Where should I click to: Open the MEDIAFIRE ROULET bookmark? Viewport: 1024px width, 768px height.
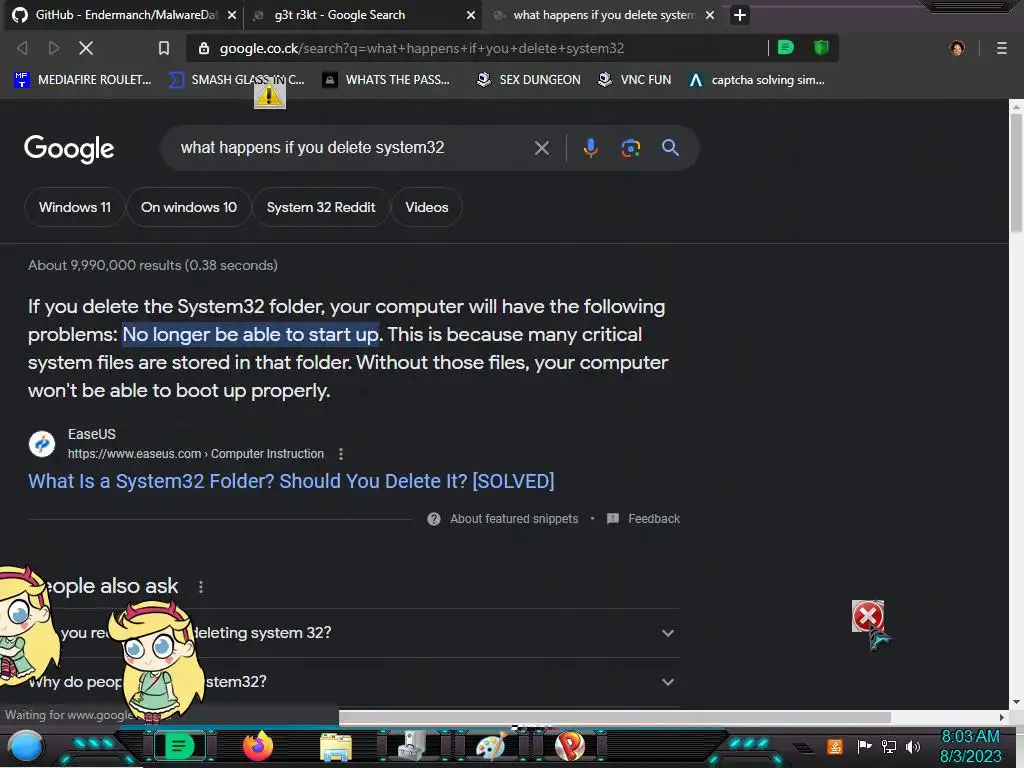click(x=83, y=80)
